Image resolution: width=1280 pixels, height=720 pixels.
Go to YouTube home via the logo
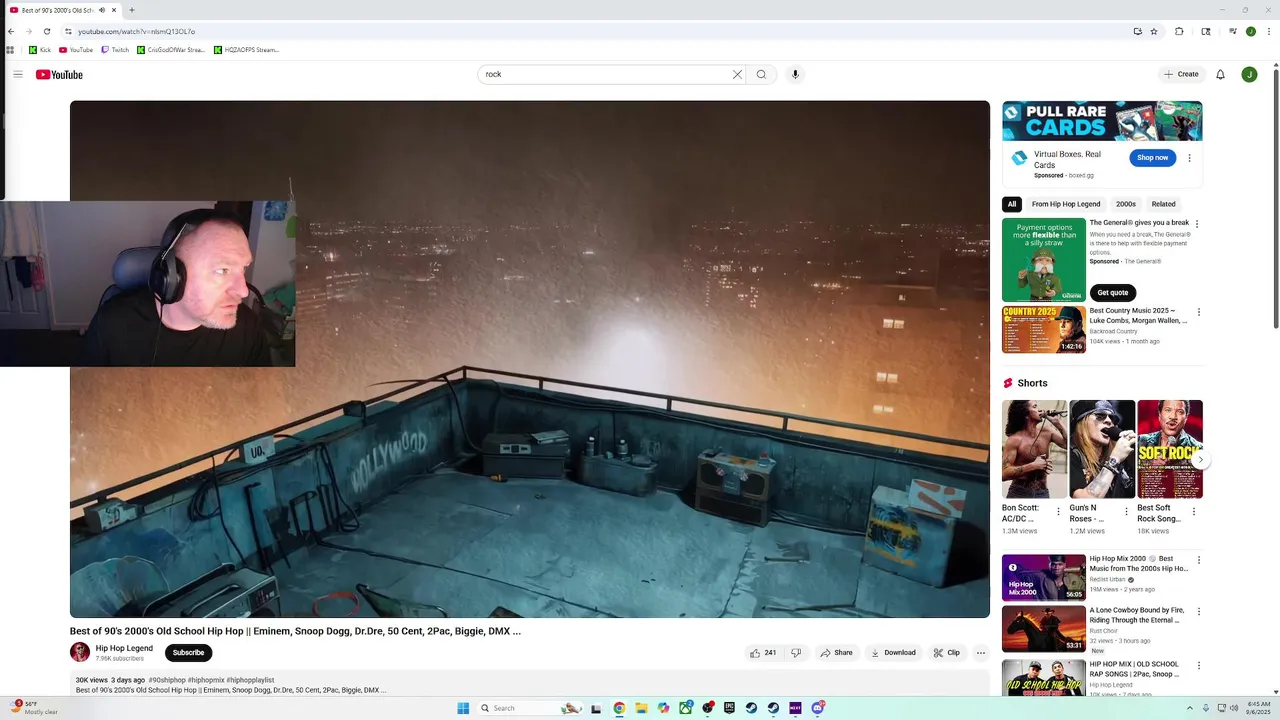pos(59,75)
